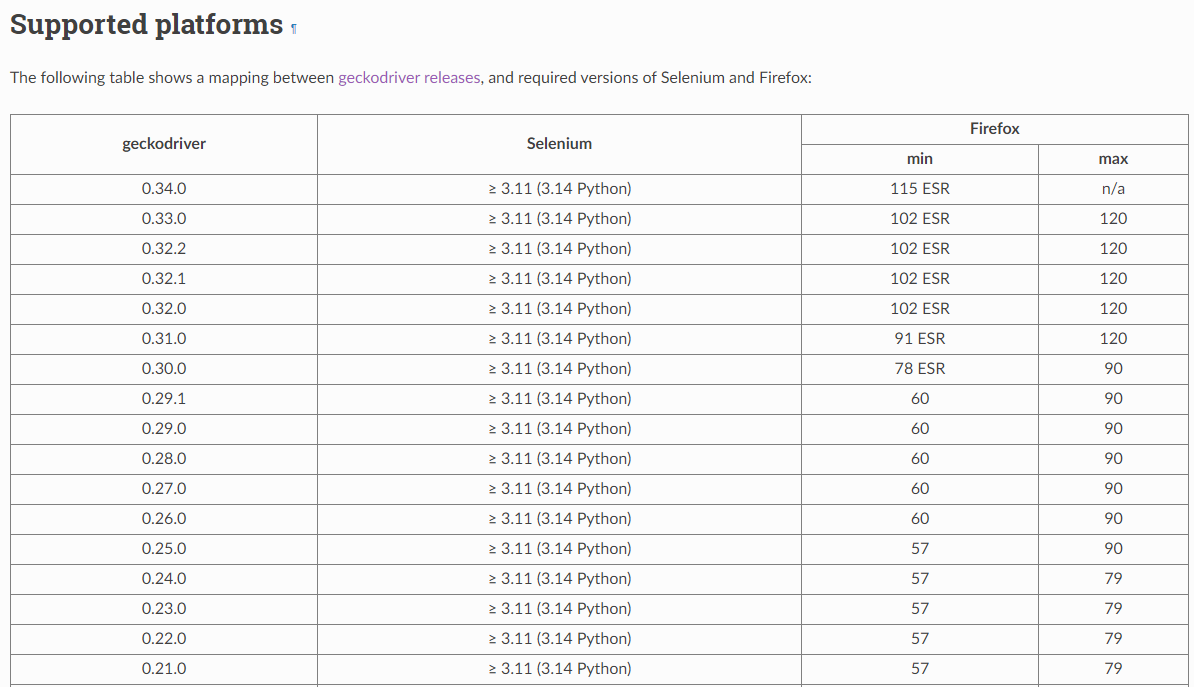The width and height of the screenshot is (1194, 687).
Task: Click the Firefox column header
Action: coord(994,129)
